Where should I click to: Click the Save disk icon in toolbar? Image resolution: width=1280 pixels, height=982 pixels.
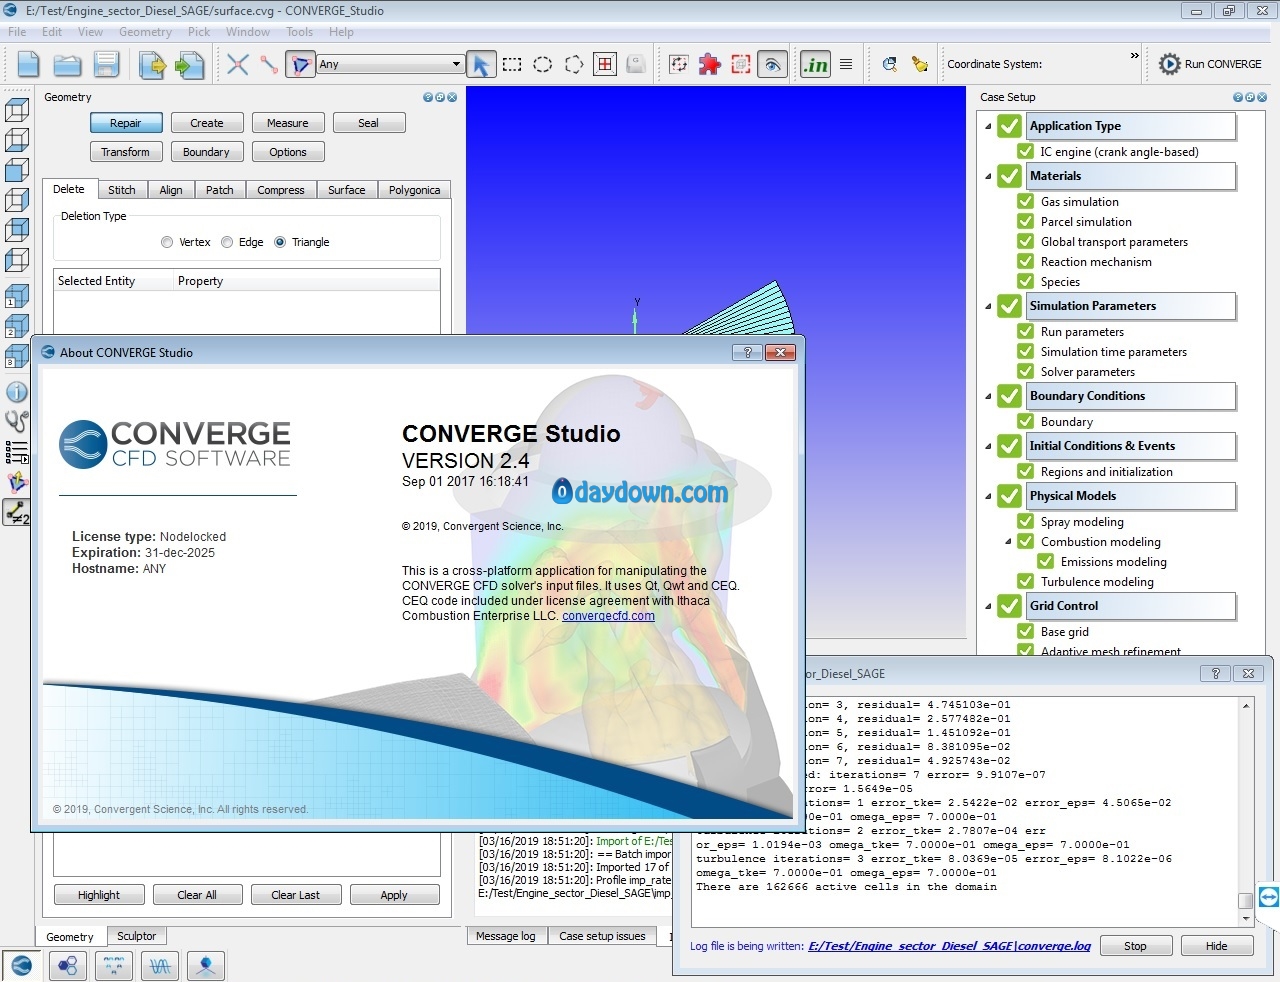tap(106, 65)
